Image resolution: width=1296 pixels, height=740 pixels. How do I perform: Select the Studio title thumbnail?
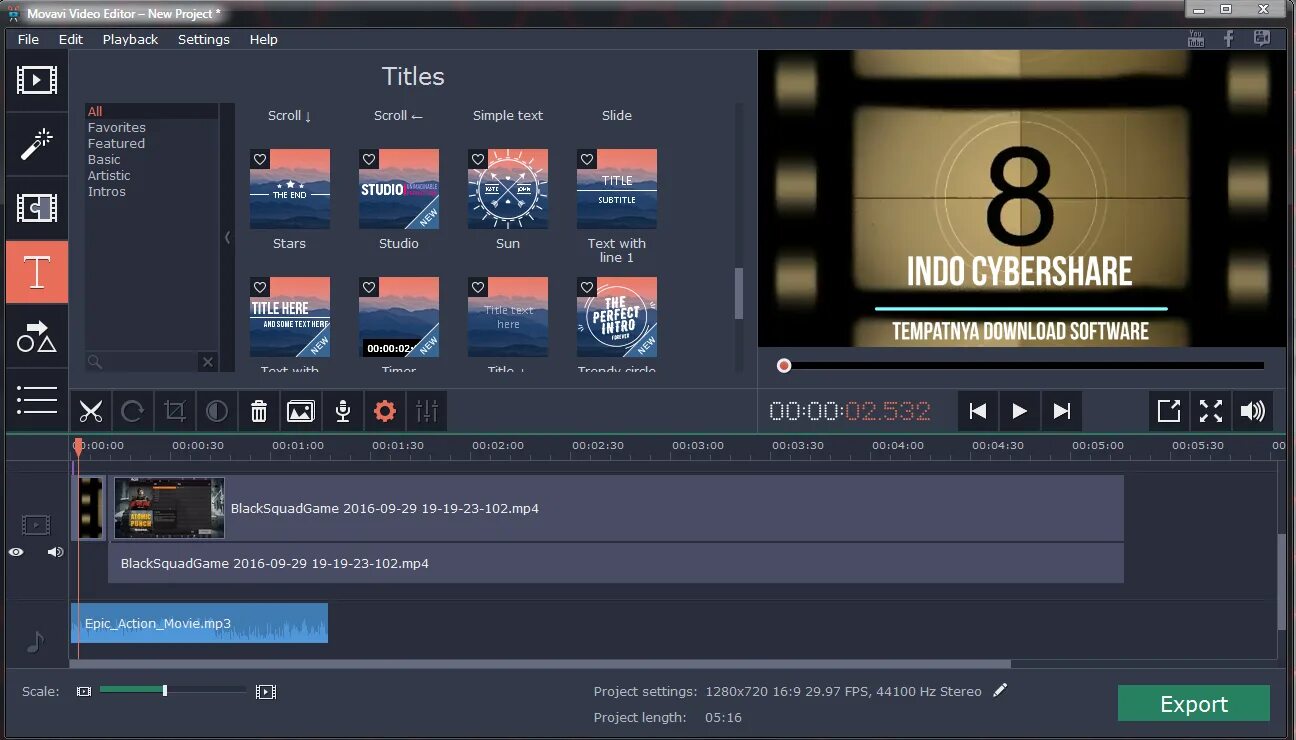[x=399, y=189]
